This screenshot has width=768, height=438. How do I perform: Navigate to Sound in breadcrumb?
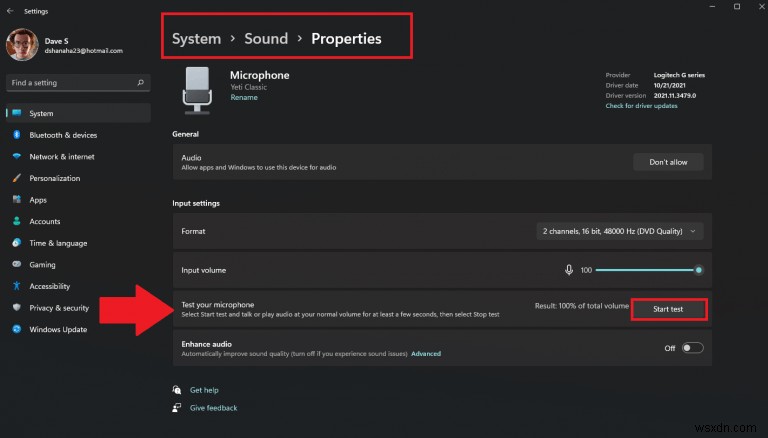266,39
